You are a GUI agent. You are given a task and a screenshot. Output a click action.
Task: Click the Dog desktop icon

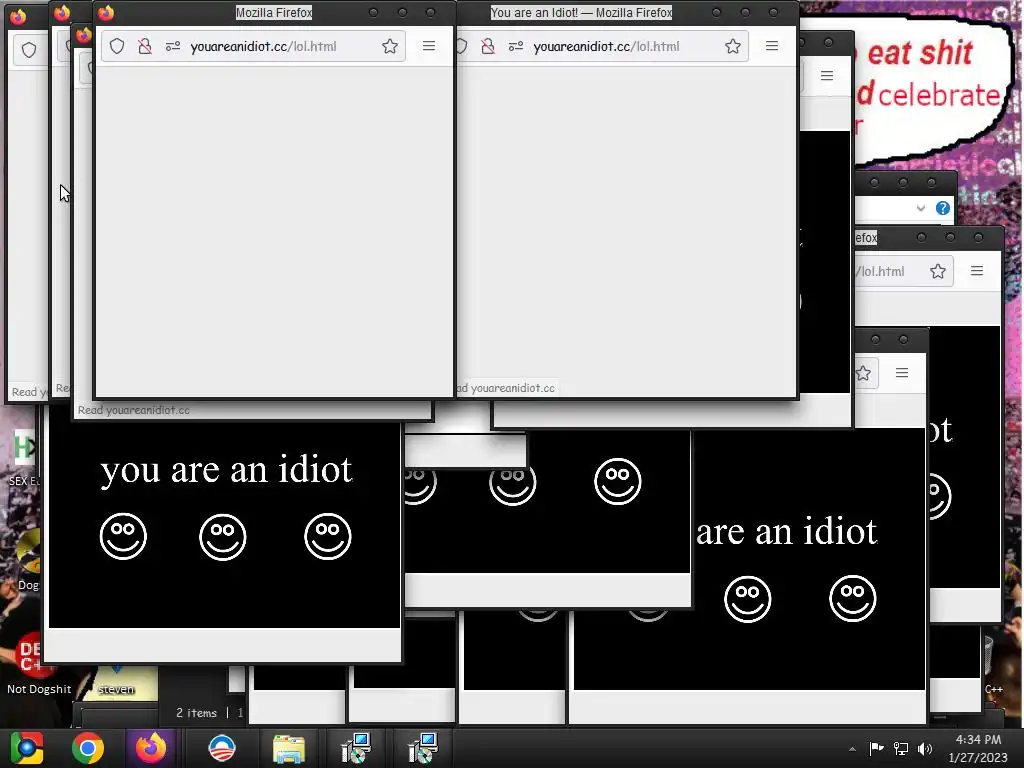(x=27, y=560)
